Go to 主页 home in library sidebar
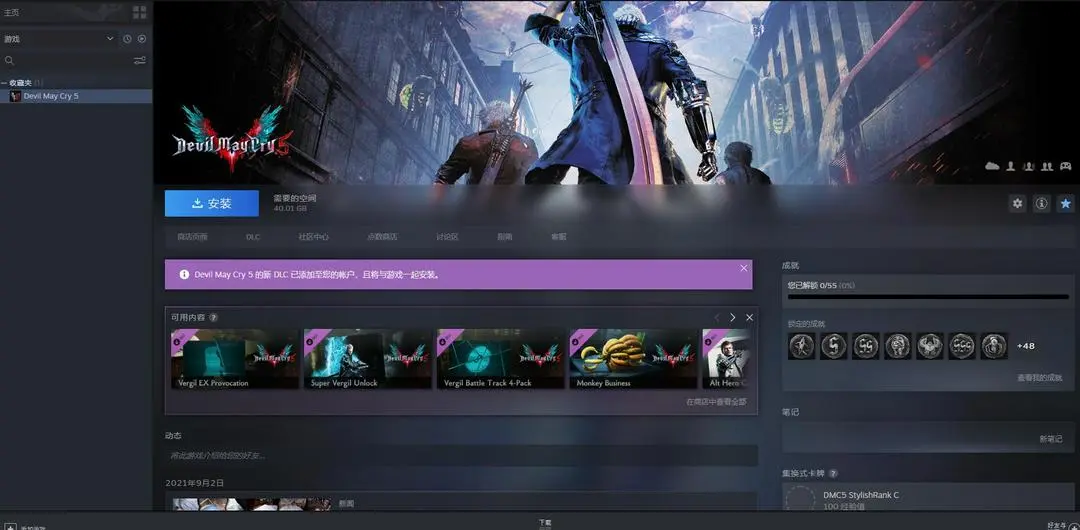The image size is (1080, 530). click(x=12, y=12)
